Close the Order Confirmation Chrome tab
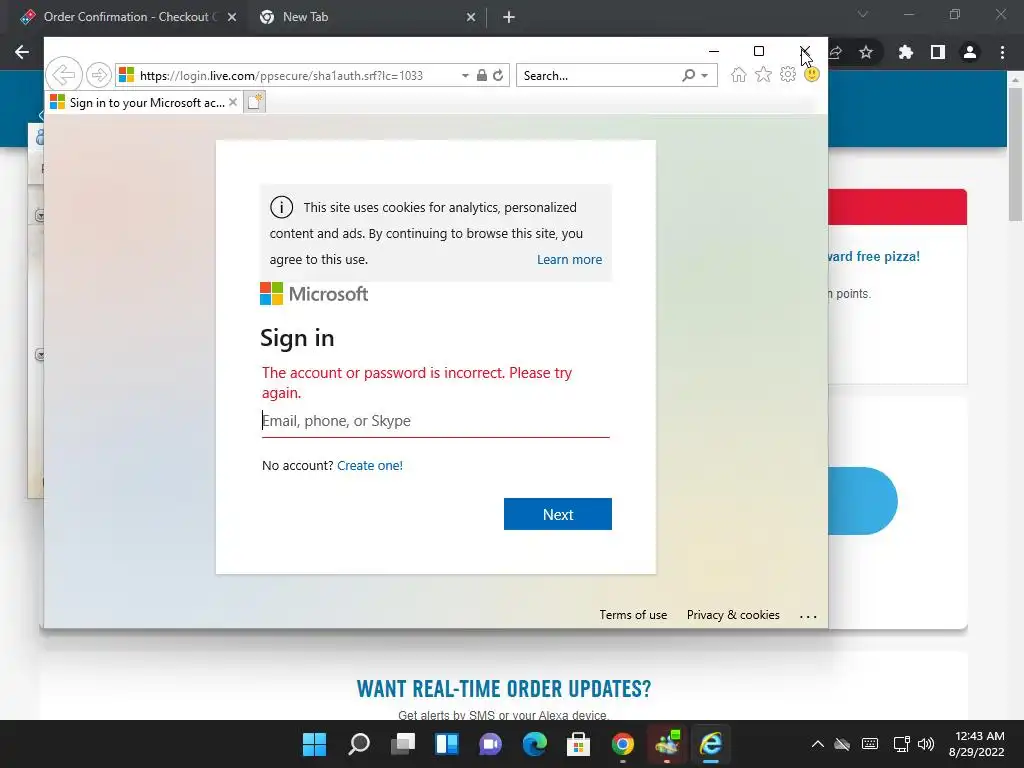1024x768 pixels. [232, 17]
